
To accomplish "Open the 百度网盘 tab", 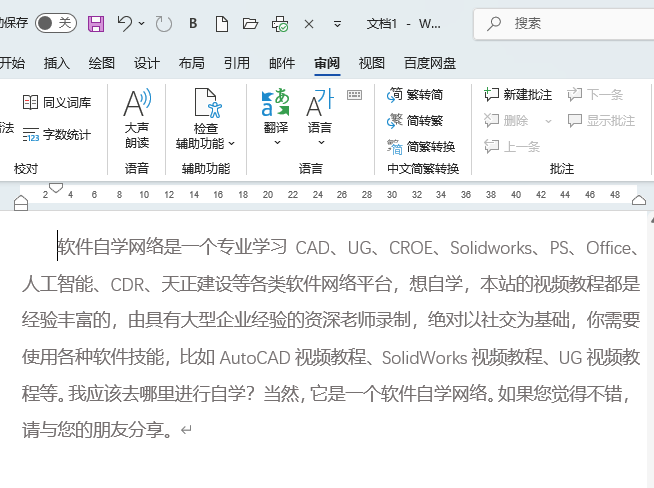I will (430, 63).
